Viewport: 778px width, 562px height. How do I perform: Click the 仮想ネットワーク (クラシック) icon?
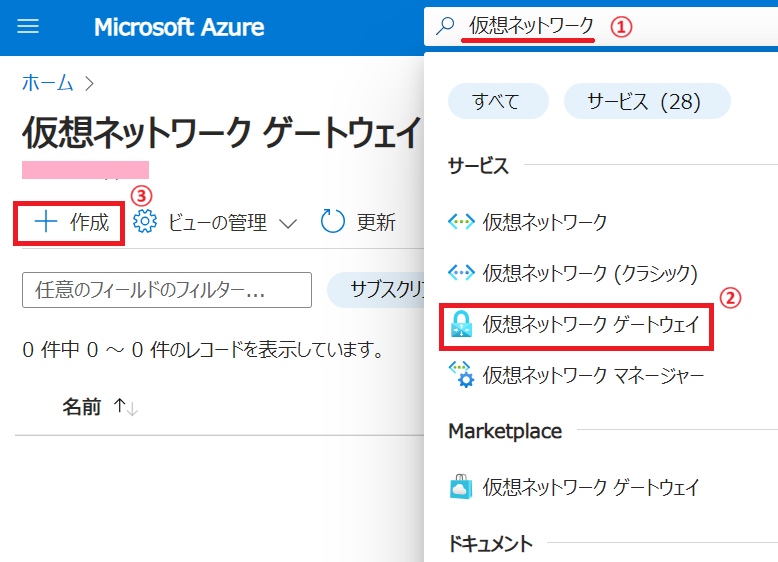tap(461, 272)
